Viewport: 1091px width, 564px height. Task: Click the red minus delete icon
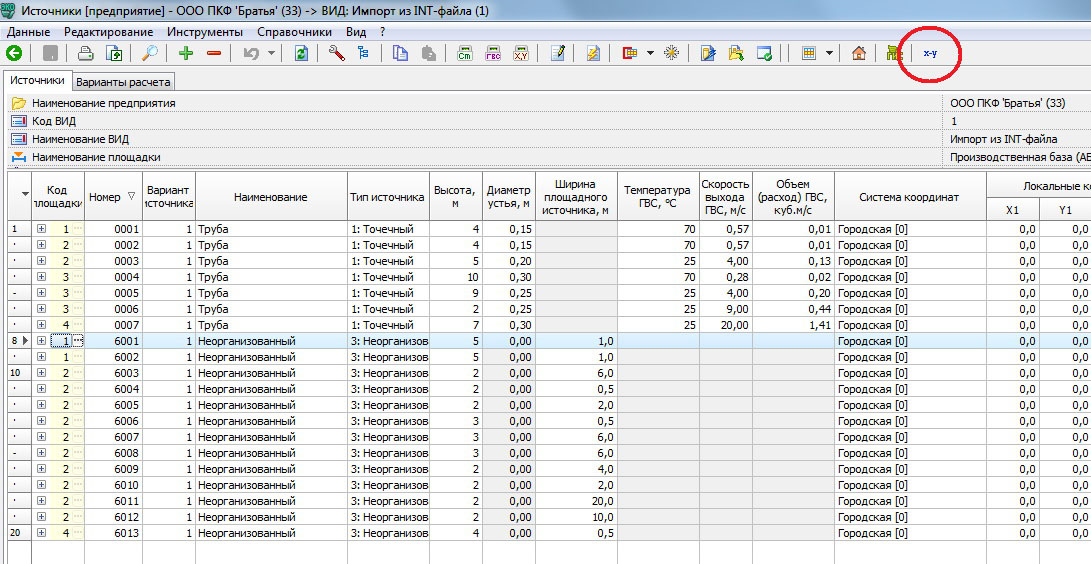[213, 54]
